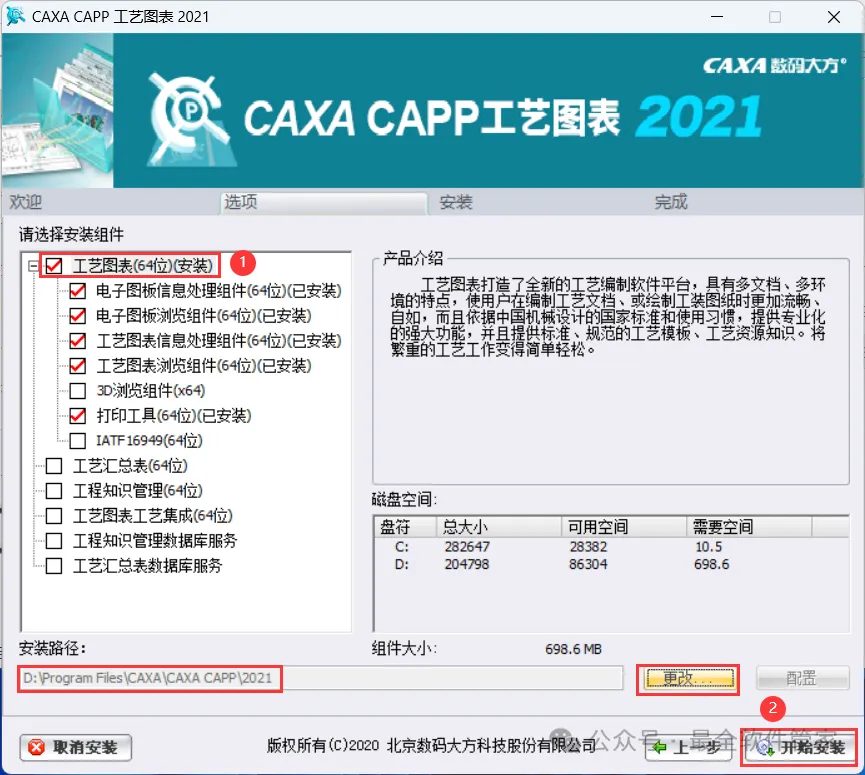
Task: Click the 698.6 MB component size value
Action: pyautogui.click(x=573, y=649)
